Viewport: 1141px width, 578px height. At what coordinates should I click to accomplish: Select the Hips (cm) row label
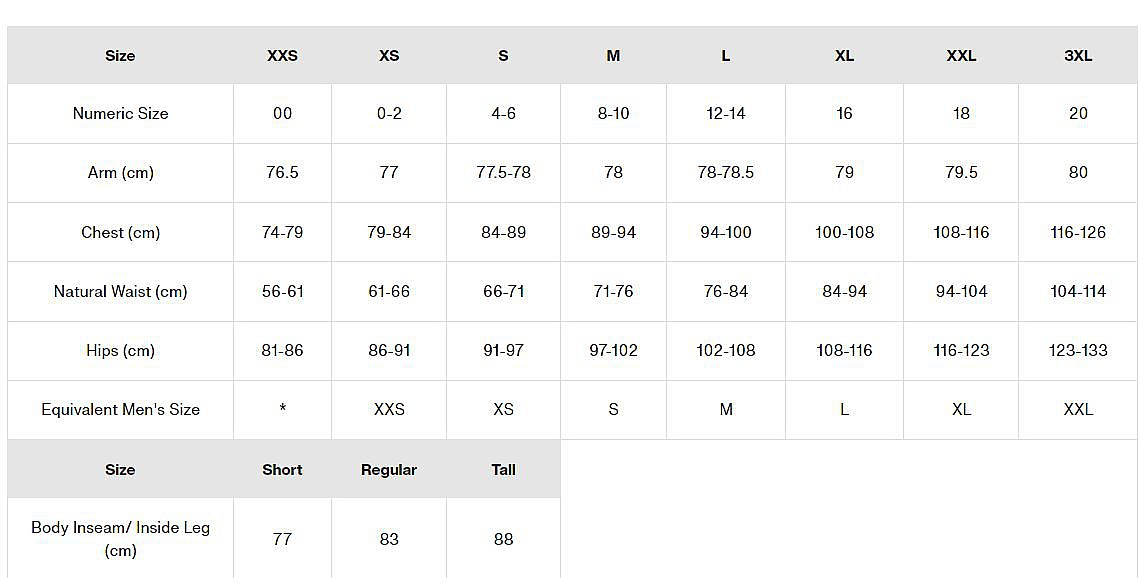tap(120, 351)
